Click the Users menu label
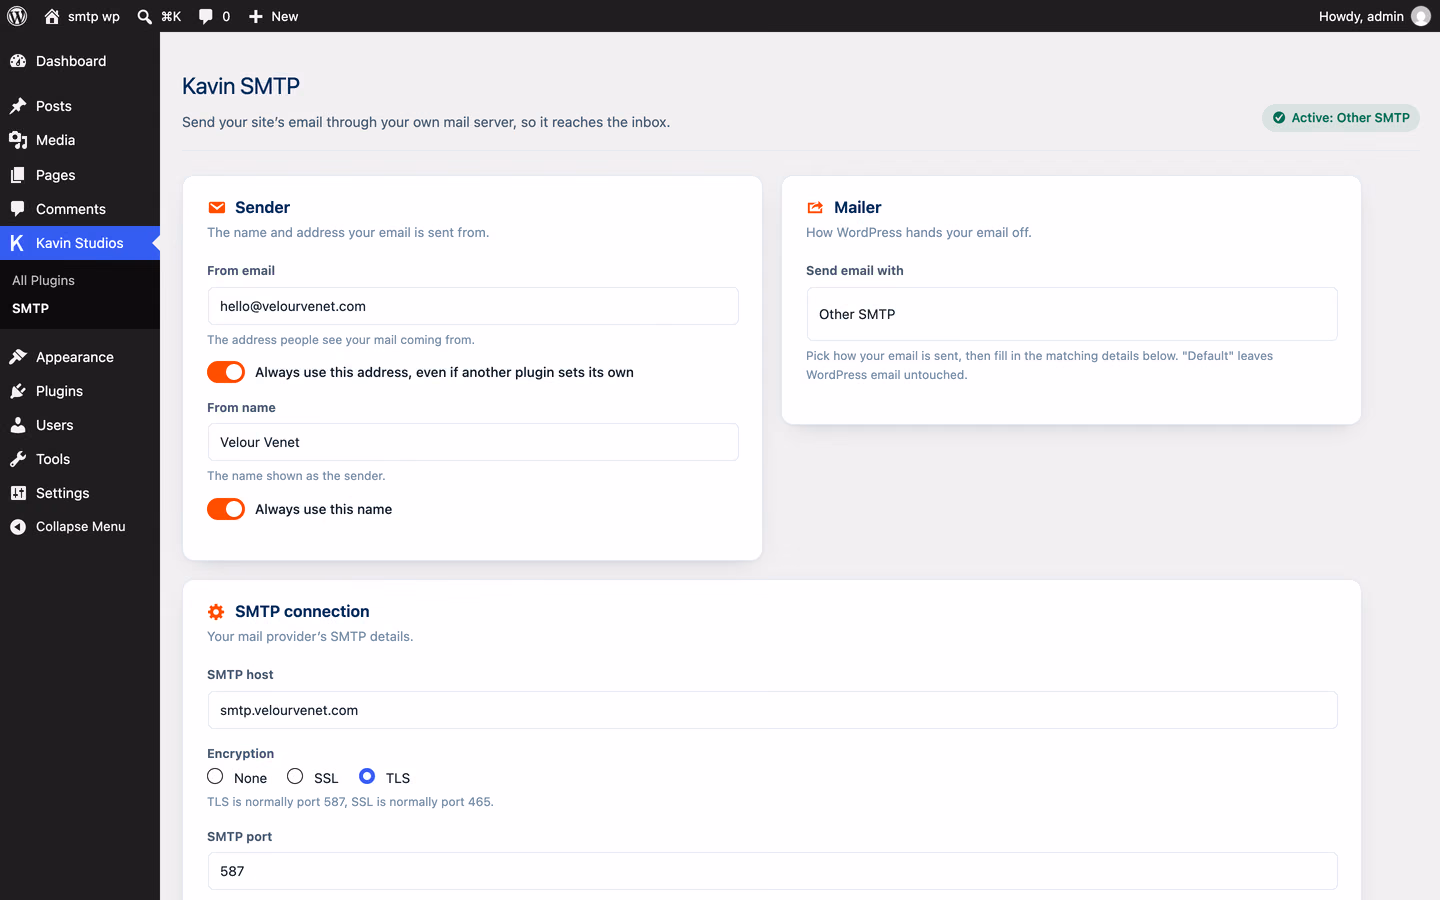Screen dimensions: 1440x900 coord(55,425)
